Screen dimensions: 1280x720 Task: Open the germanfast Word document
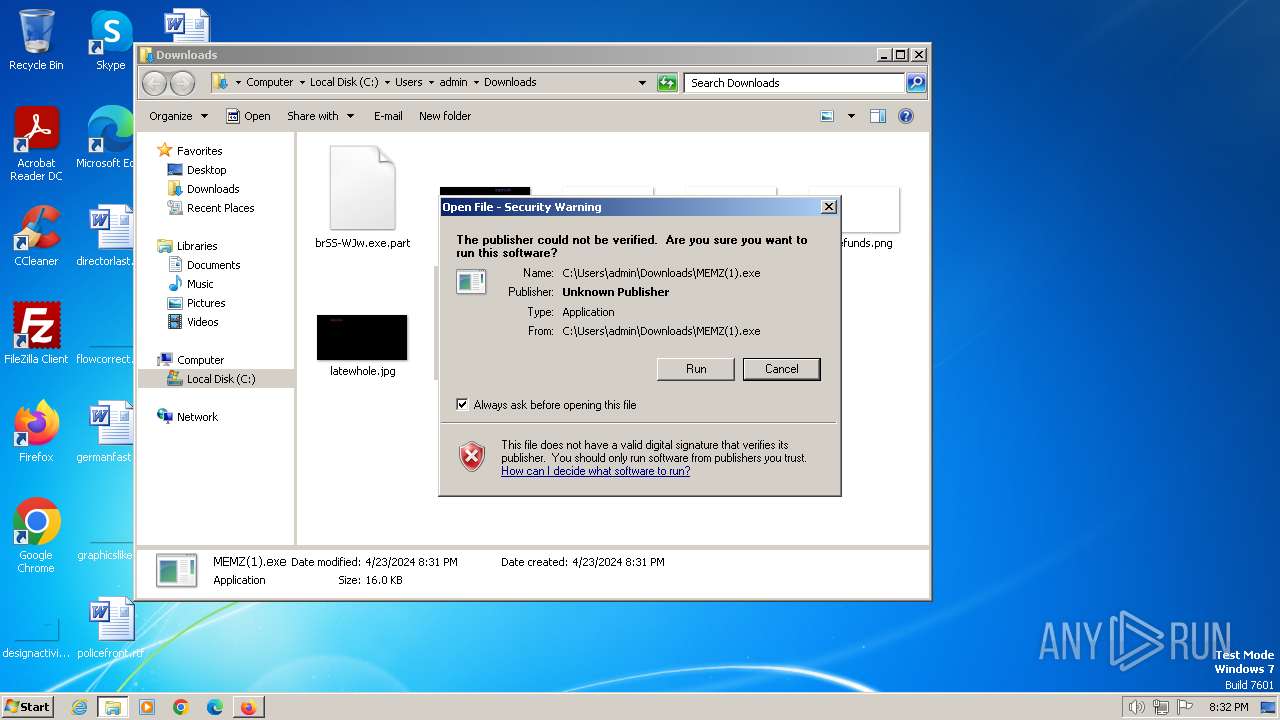pos(106,431)
